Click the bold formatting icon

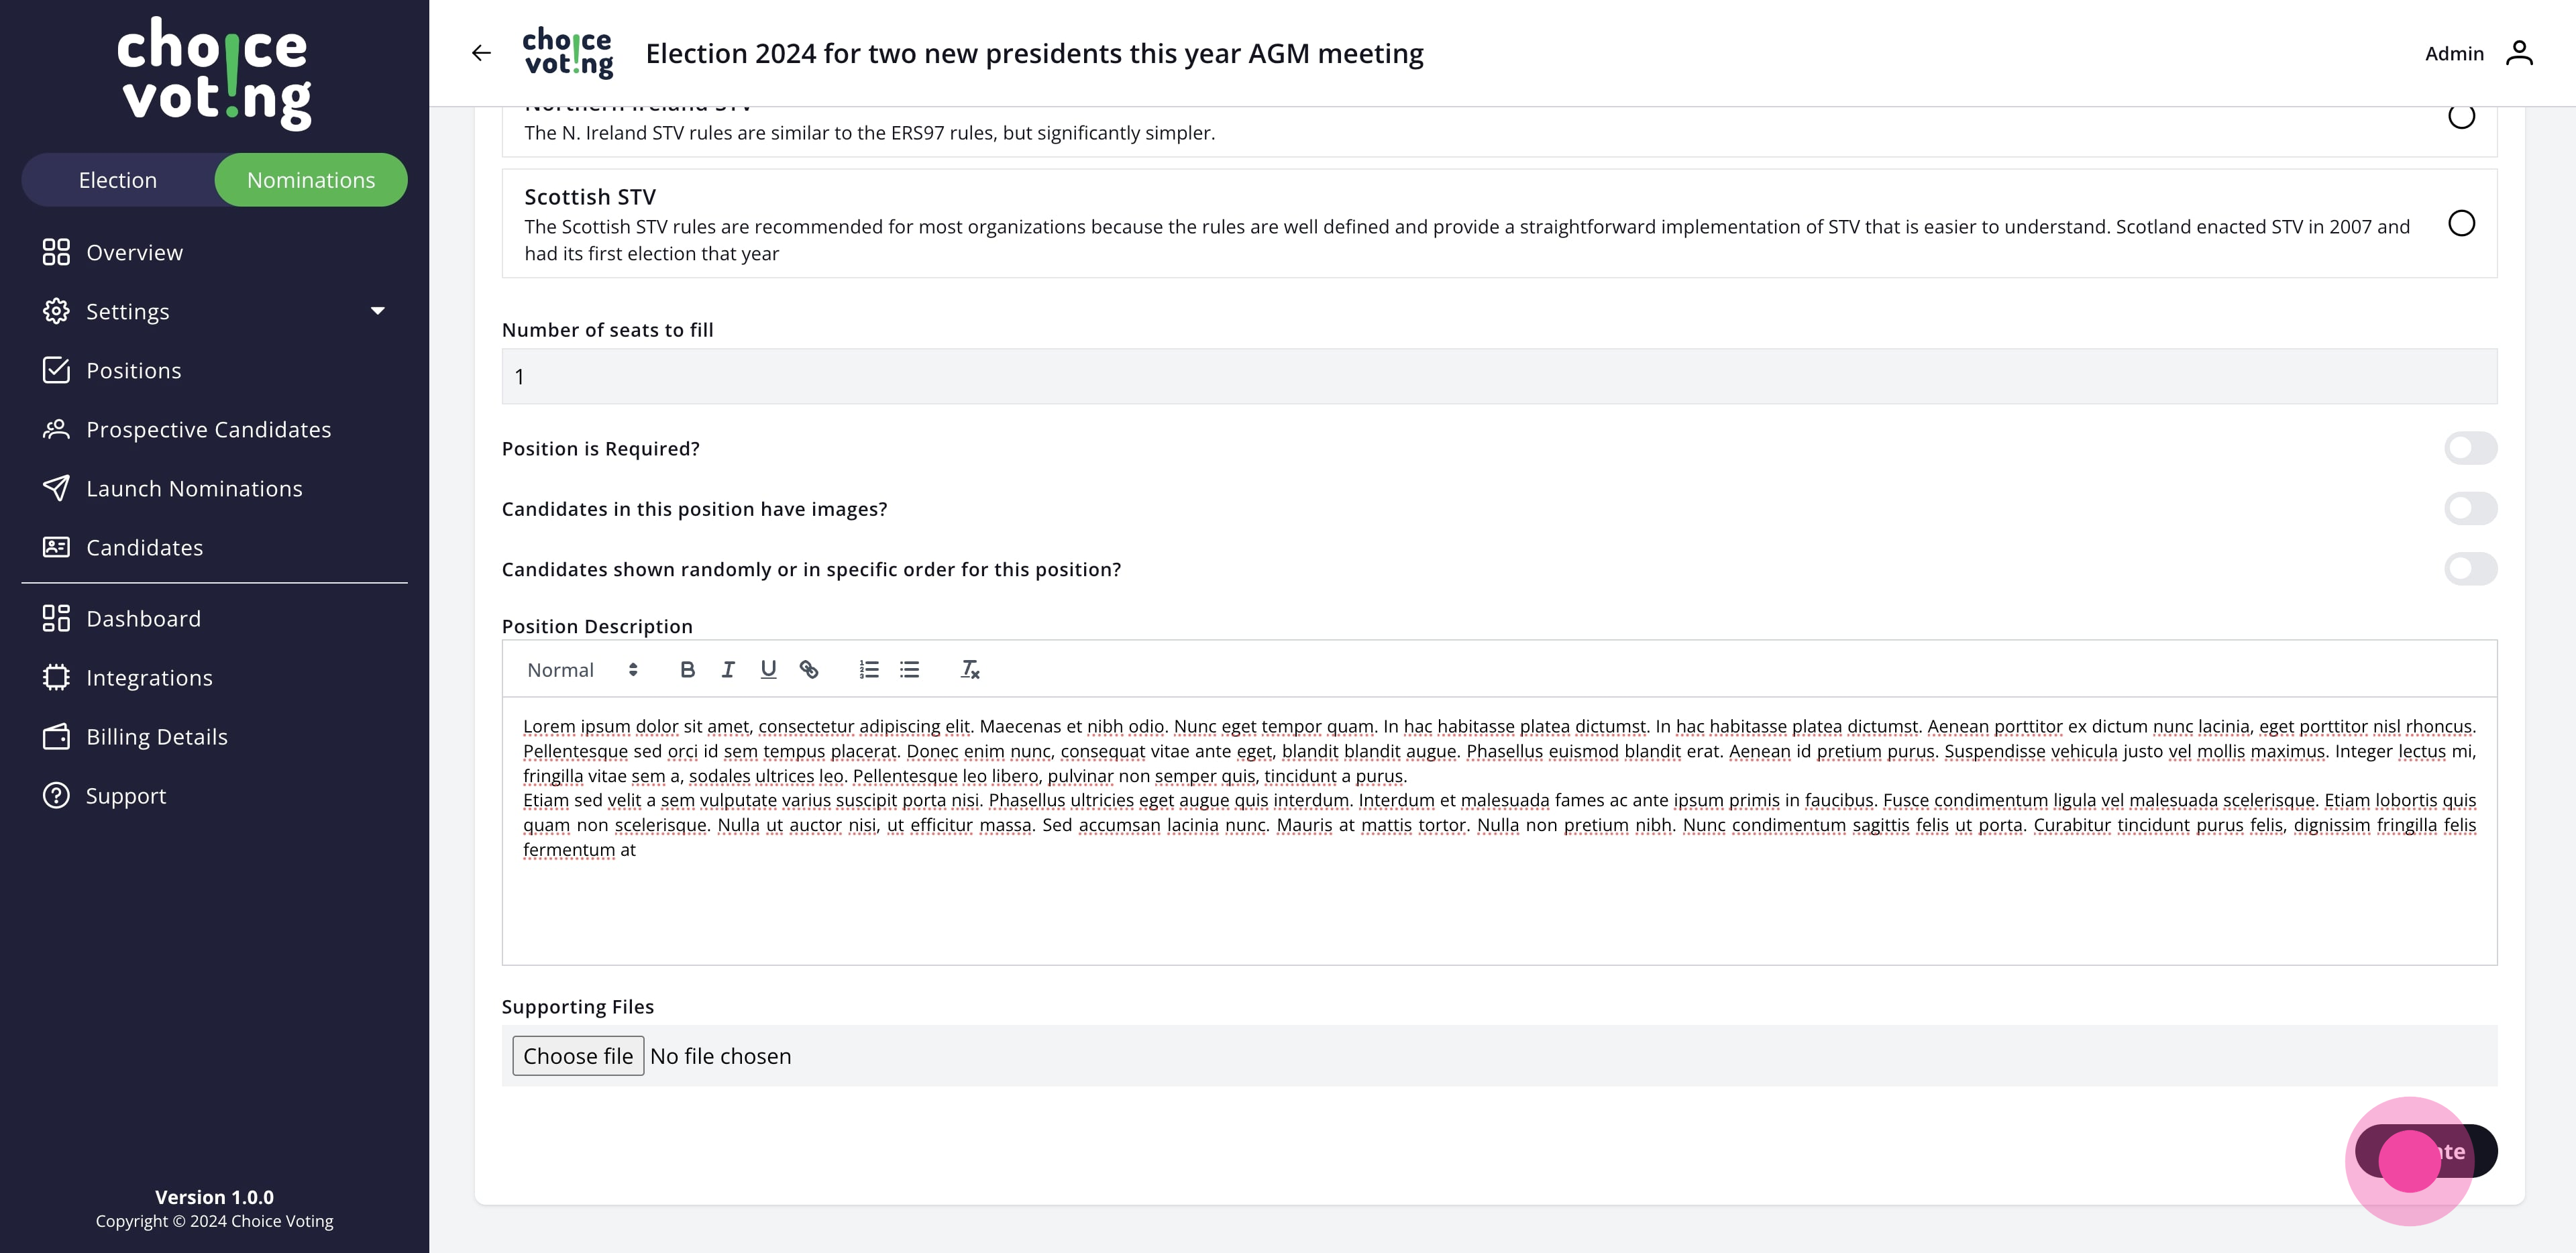tap(687, 670)
